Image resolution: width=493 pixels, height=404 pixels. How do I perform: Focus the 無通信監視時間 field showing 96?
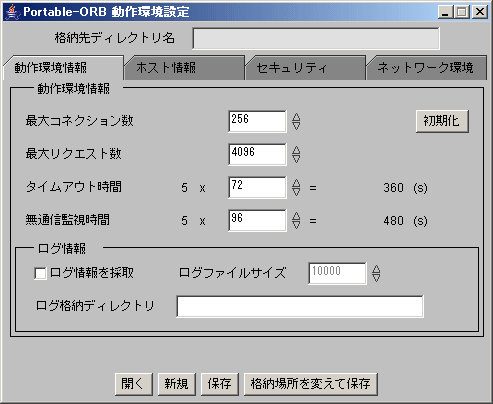point(257,220)
